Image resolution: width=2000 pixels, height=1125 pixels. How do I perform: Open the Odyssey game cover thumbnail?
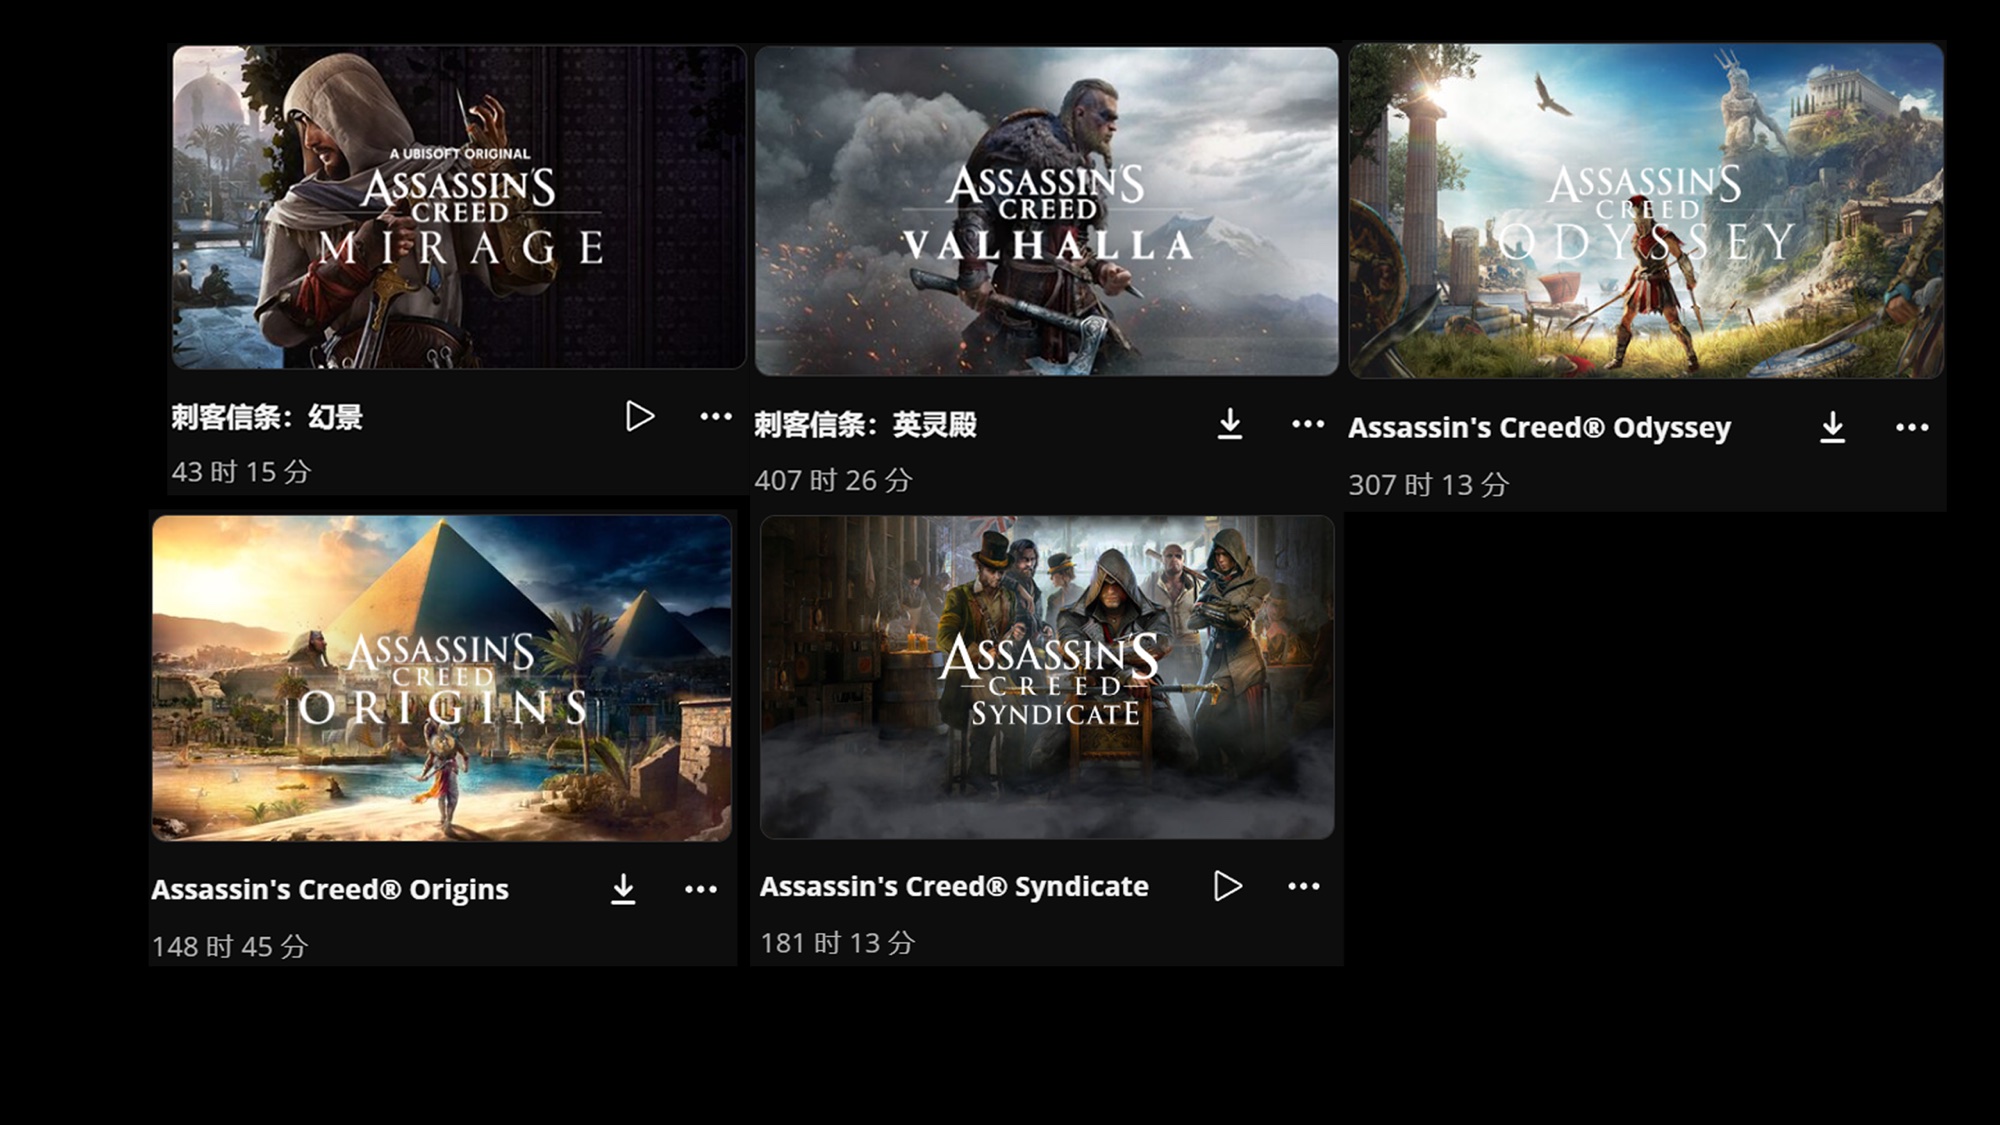click(1646, 210)
